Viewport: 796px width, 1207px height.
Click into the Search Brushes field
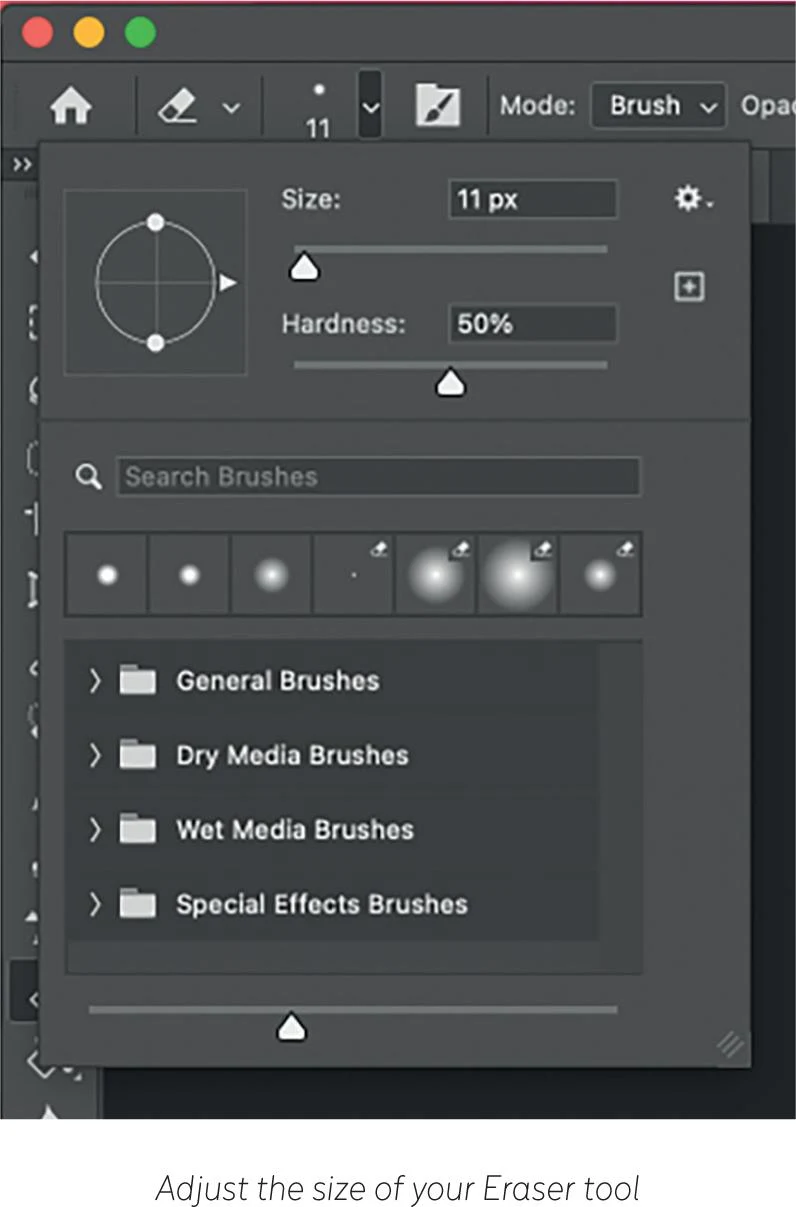point(378,477)
